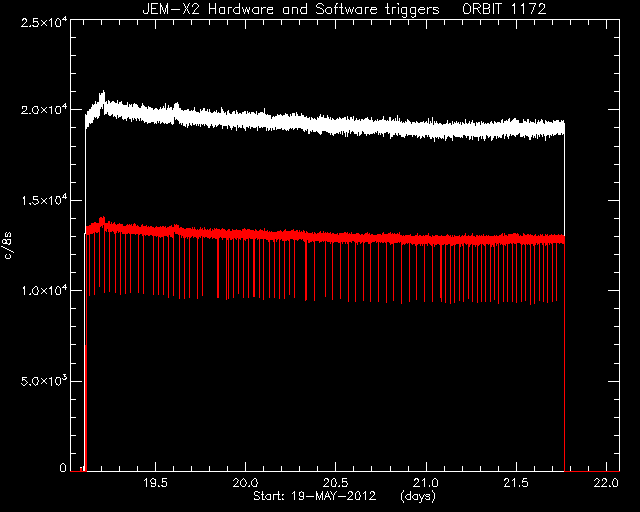Click the 19.5 x-axis tick label
The image size is (640, 512).
[156, 483]
